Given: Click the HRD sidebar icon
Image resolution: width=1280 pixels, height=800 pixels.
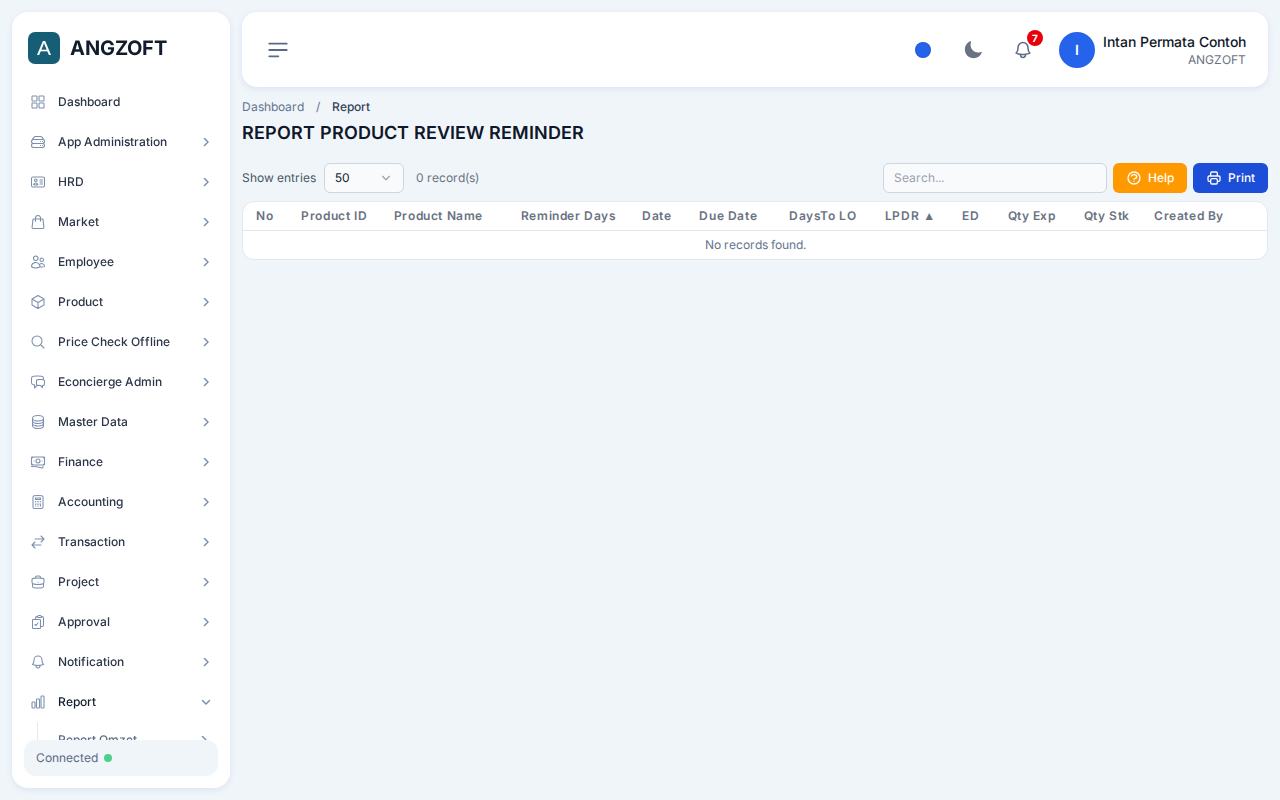Looking at the screenshot, I should click(x=38, y=182).
